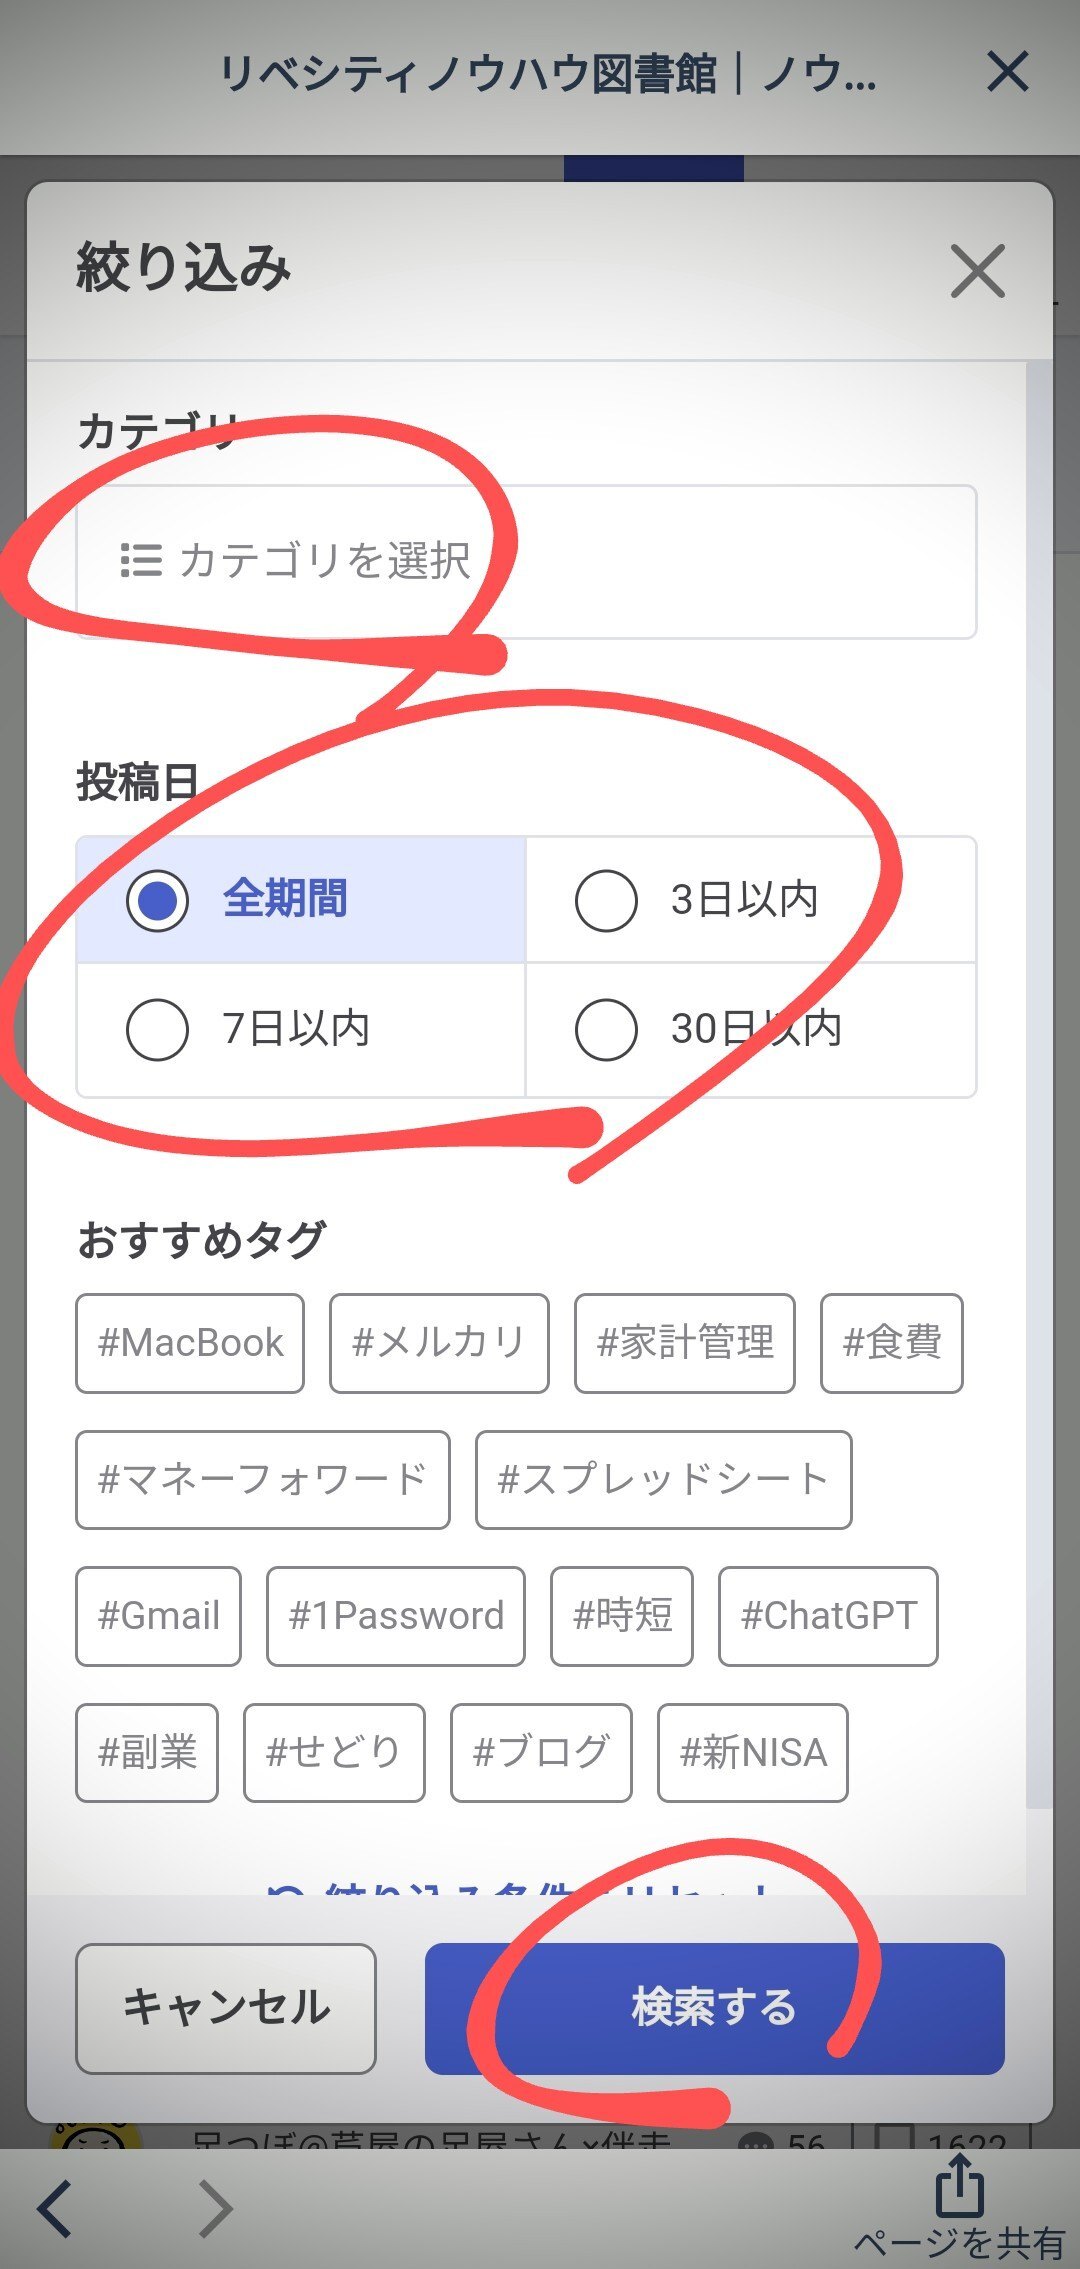This screenshot has height=2269, width=1080.
Task: Select the 7日以内 radio option
Action: pos(301,1029)
